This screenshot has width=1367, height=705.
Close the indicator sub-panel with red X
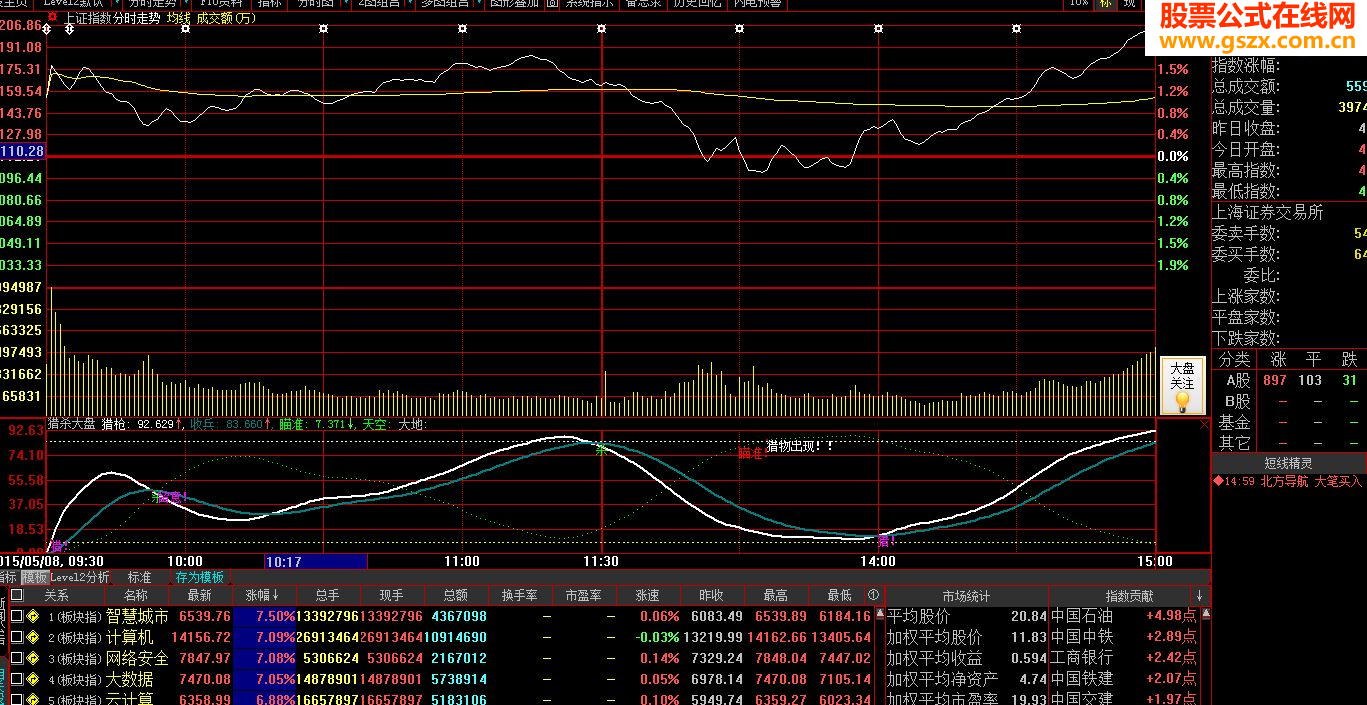coord(1204,424)
